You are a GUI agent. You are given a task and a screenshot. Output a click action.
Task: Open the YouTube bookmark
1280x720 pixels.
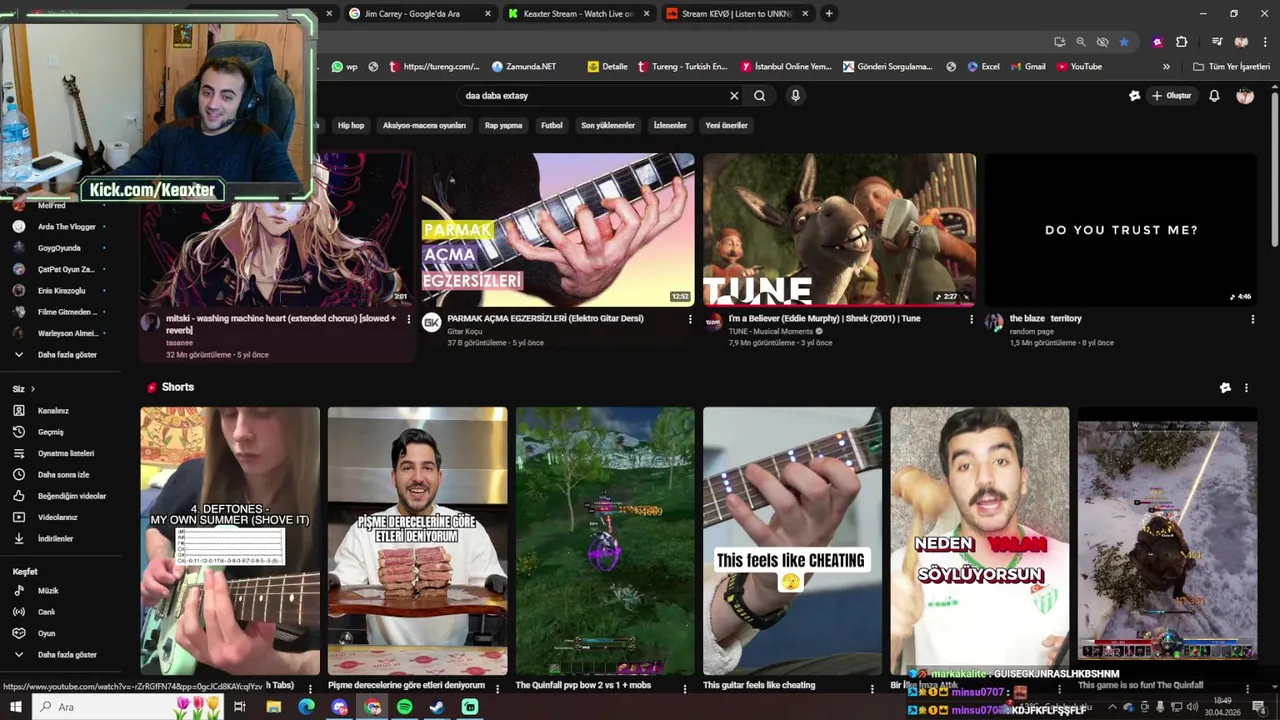1079,67
